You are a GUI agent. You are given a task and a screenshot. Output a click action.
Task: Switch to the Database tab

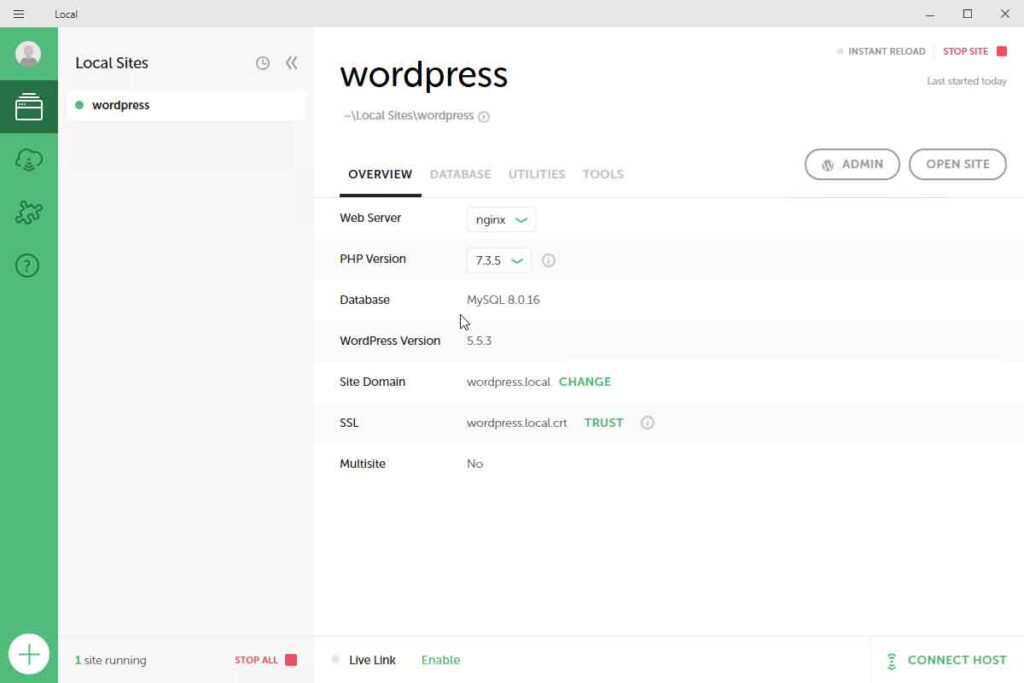pyautogui.click(x=460, y=174)
